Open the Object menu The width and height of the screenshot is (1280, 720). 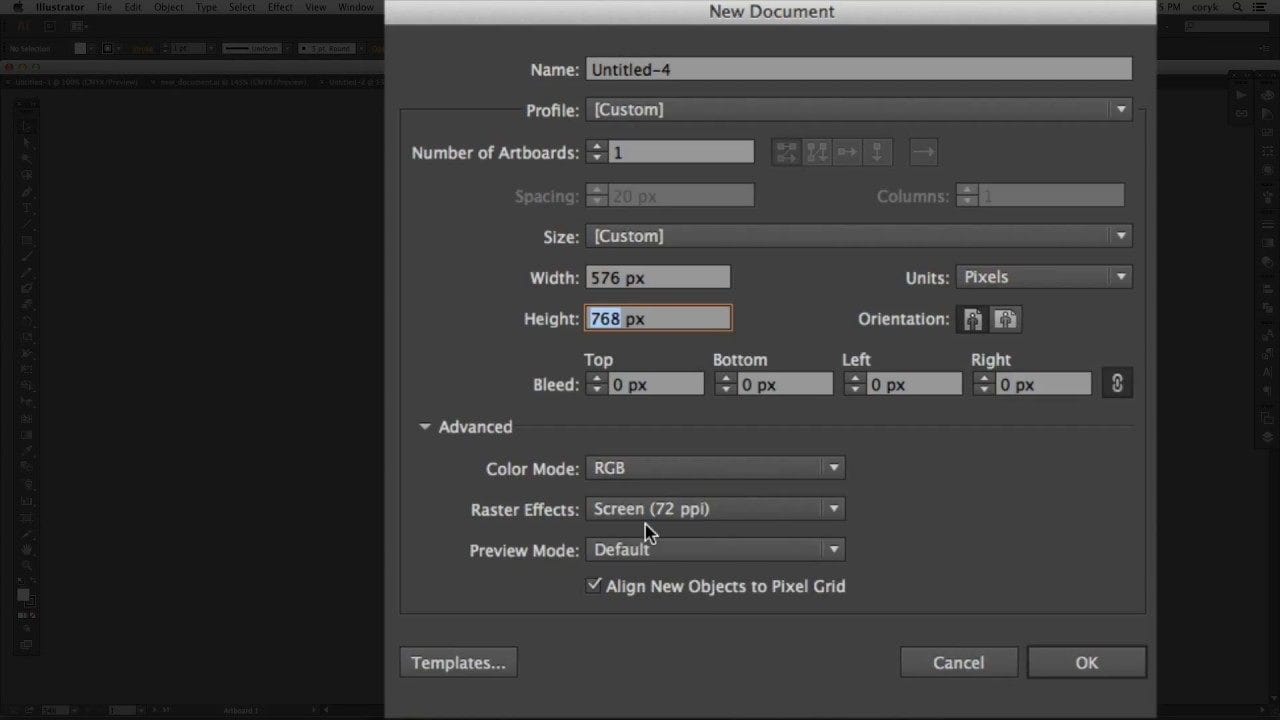pos(168,7)
